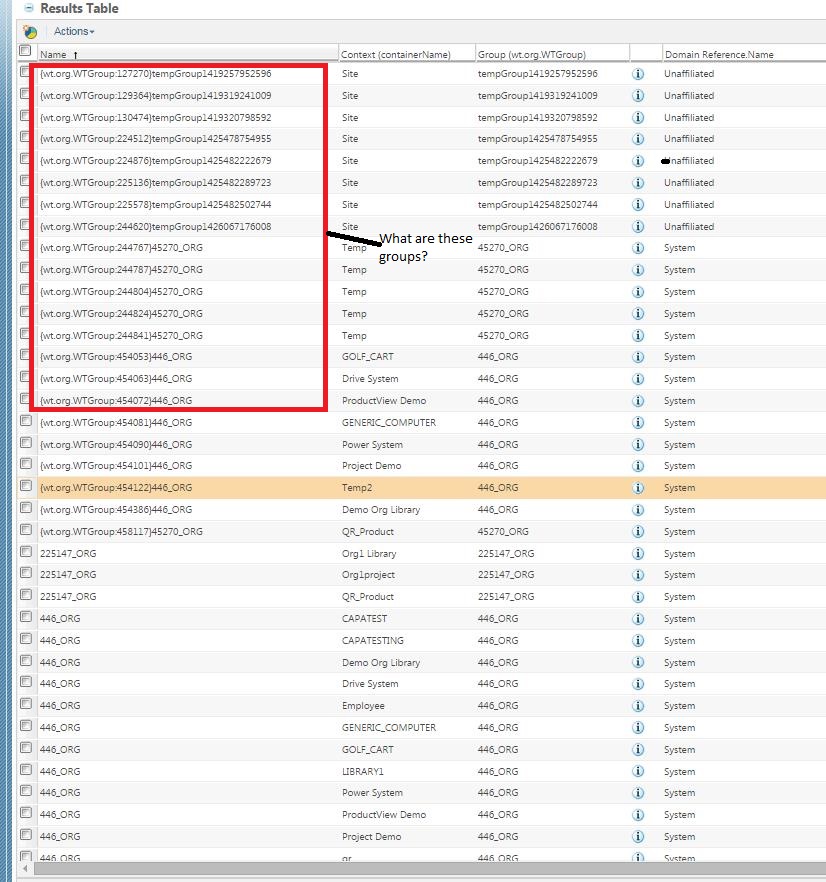Screen dimensions: 826x882
Task: Click the 446_ORG name in the CAPATESTING row
Action: click(60, 641)
